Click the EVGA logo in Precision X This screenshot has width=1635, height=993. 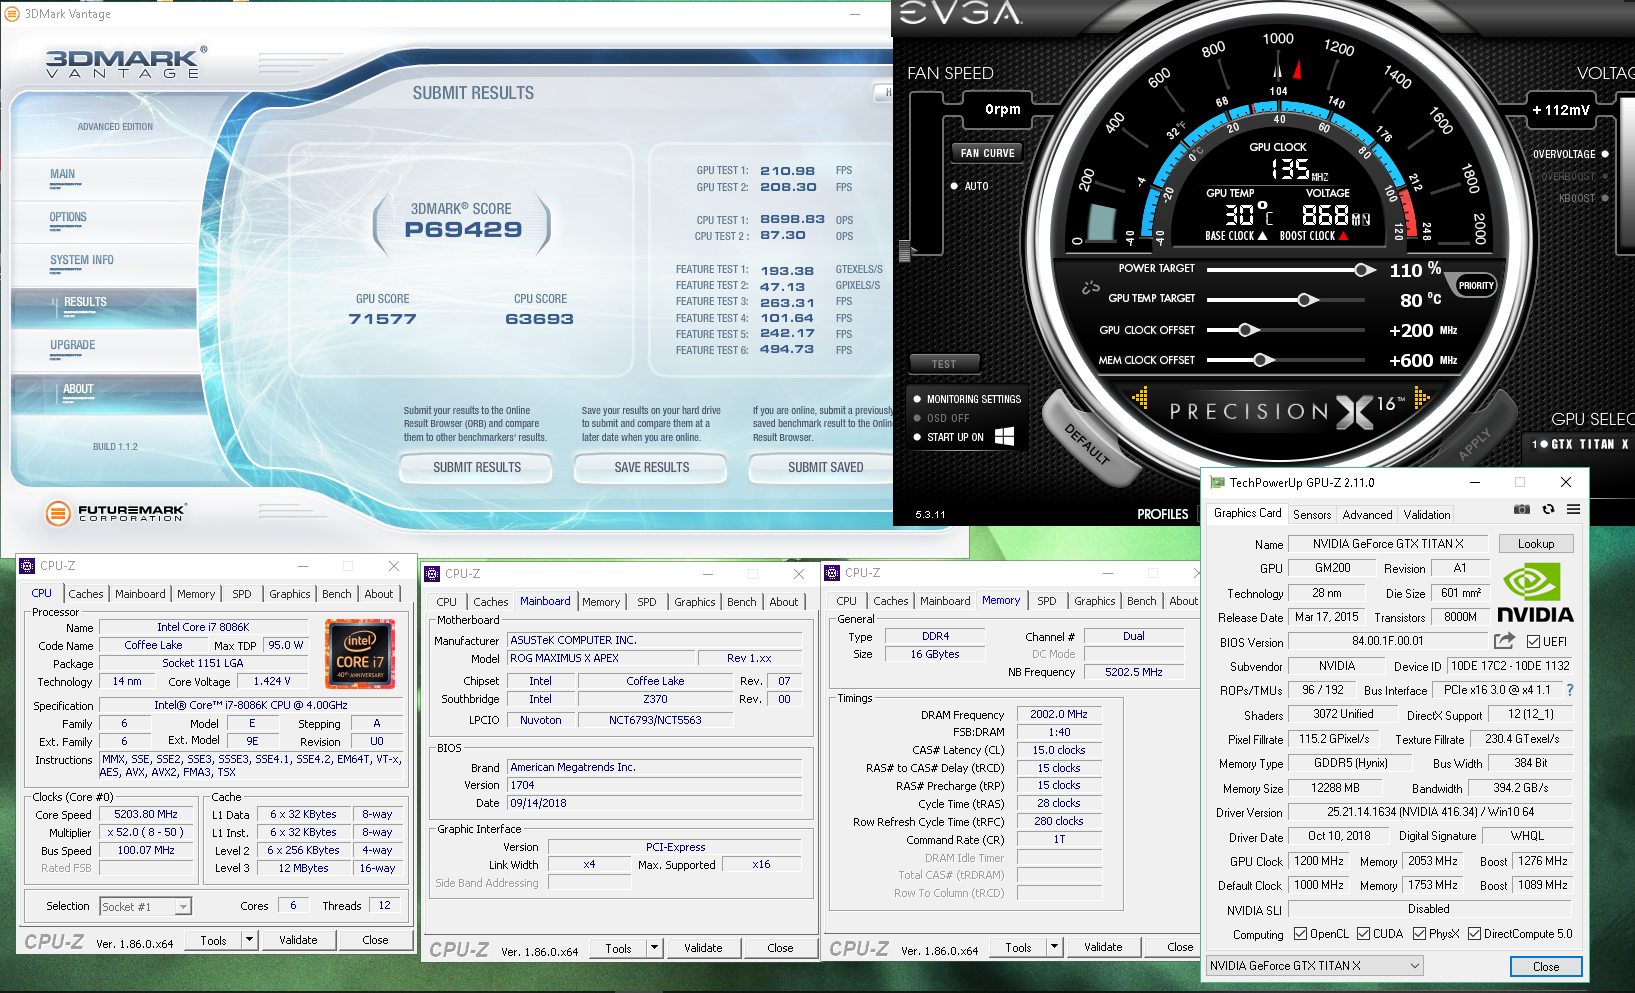click(959, 13)
